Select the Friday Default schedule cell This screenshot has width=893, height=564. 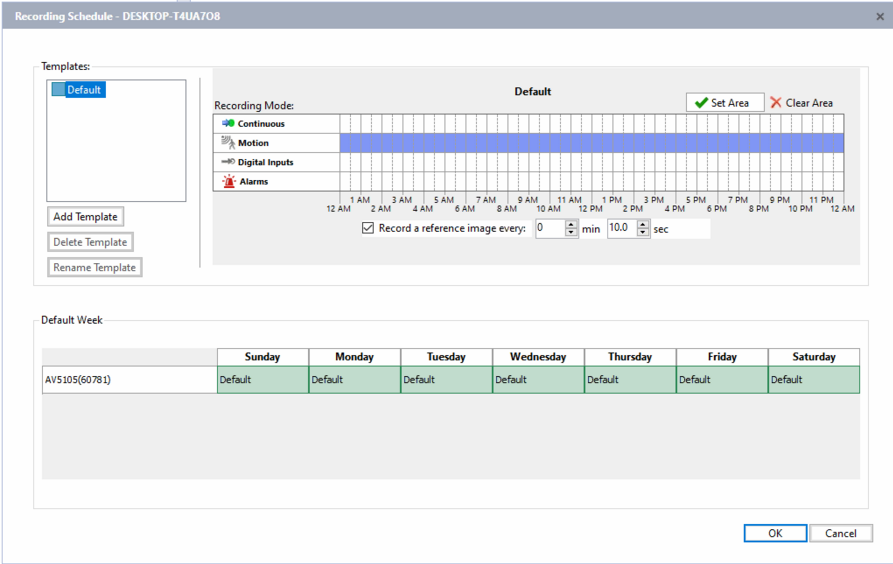722,380
